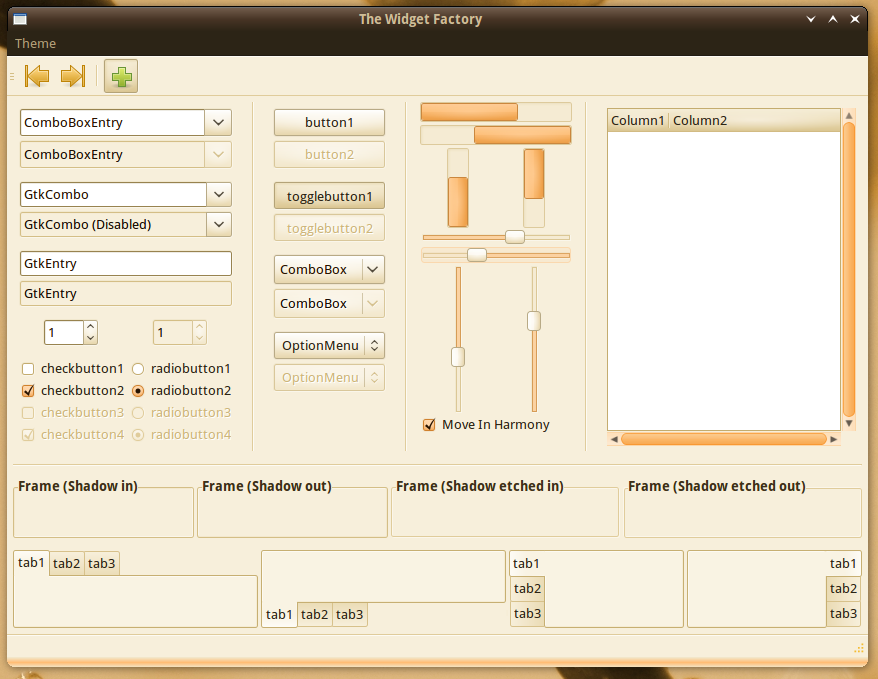This screenshot has height=679, width=878.
Task: Expand the white ComboBoxEntry dropdown arrow
Action: coord(218,123)
